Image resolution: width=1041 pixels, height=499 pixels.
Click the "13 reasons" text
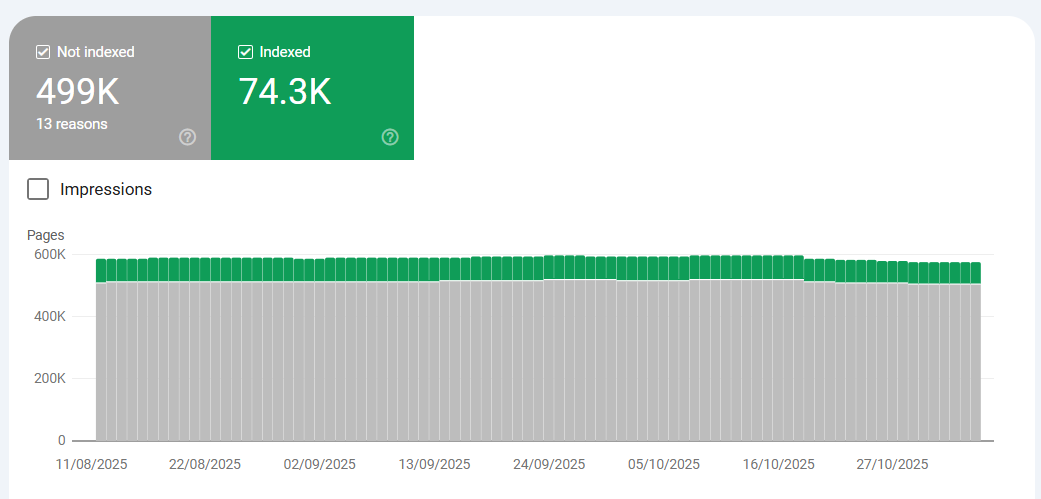72,124
